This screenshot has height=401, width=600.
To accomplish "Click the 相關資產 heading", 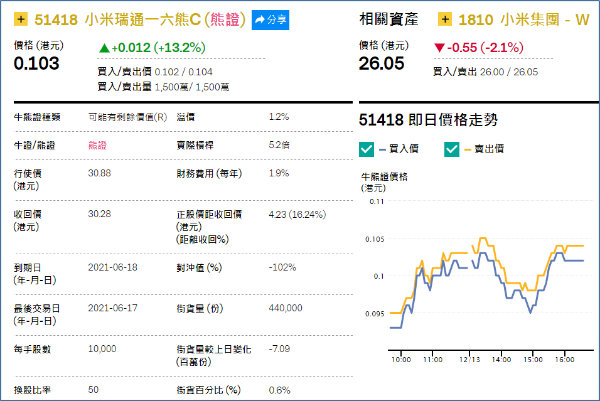I will pyautogui.click(x=388, y=20).
